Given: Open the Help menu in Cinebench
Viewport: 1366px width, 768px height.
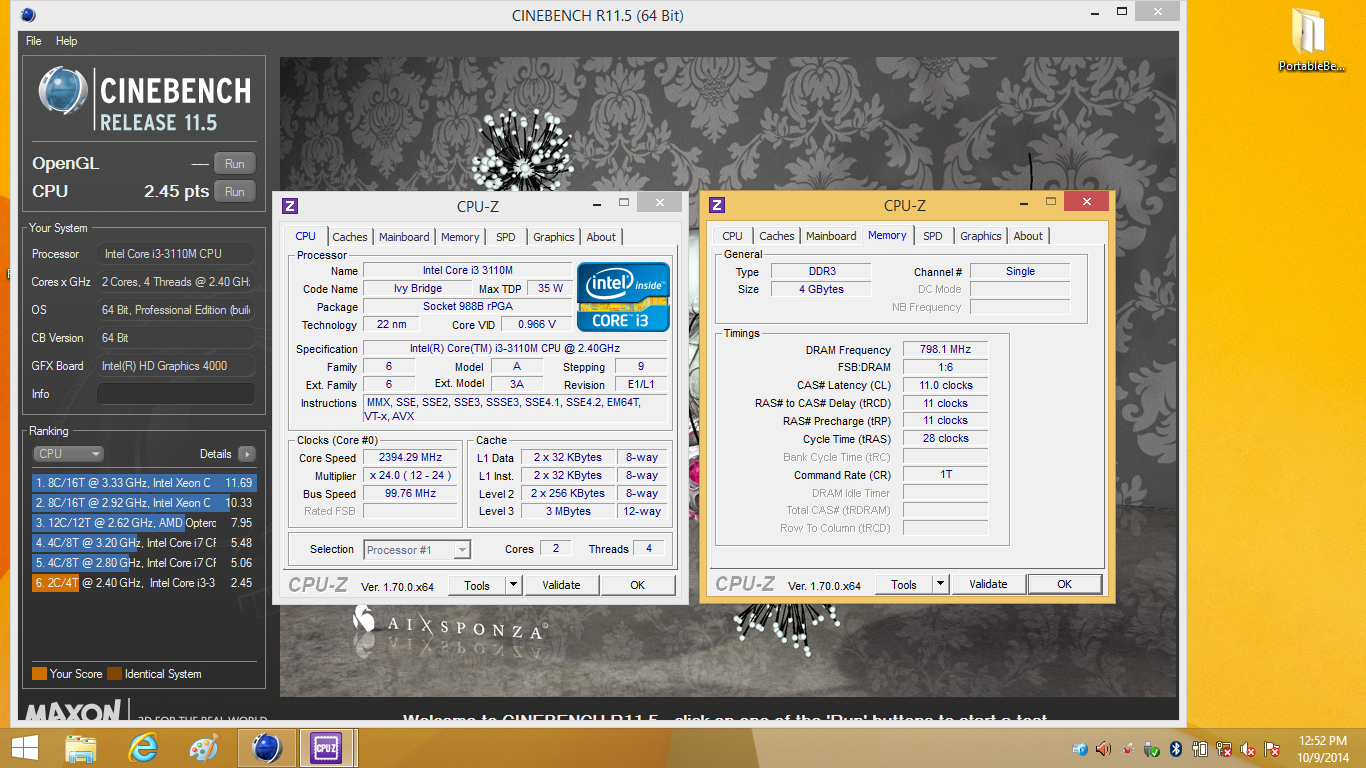Looking at the screenshot, I should (x=66, y=41).
